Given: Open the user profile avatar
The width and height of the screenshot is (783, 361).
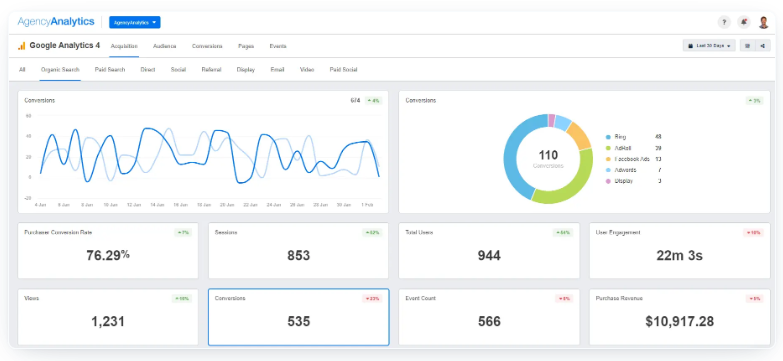Looking at the screenshot, I should click(764, 22).
